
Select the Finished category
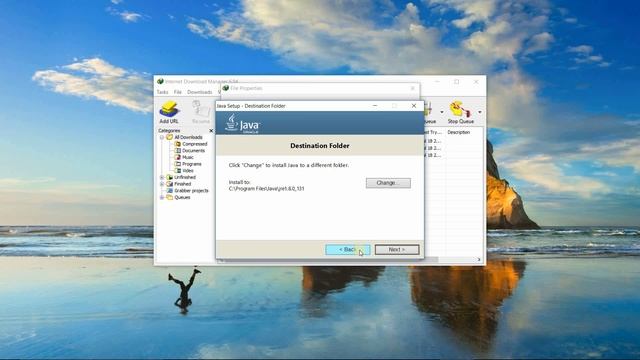[x=182, y=184]
